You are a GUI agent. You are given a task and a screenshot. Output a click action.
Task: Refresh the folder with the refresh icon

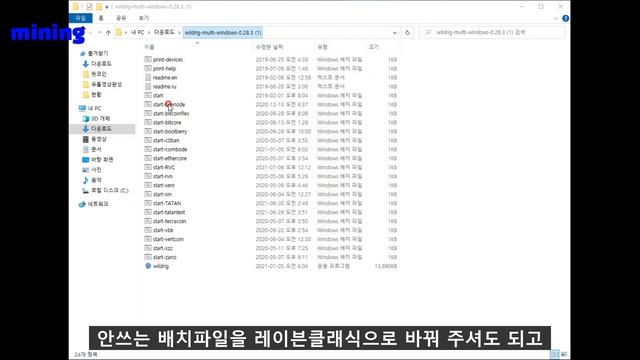click(x=407, y=32)
